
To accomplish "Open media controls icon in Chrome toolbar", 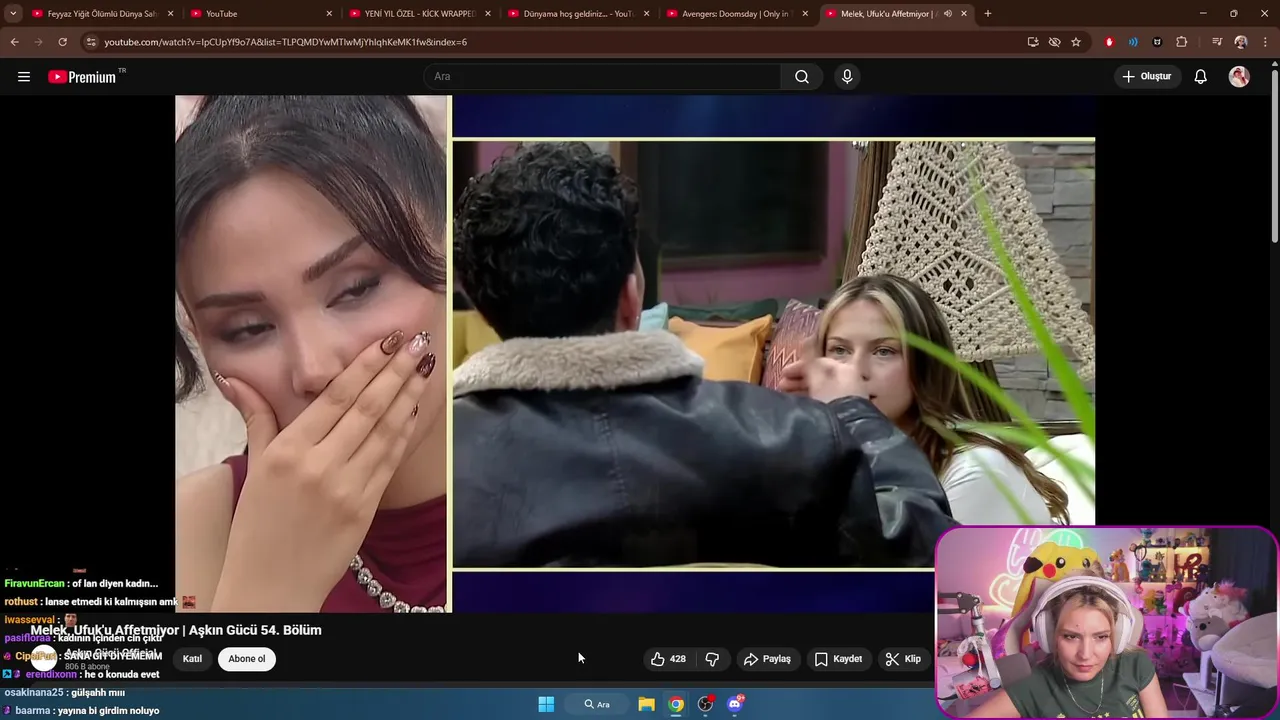I will 1217,42.
